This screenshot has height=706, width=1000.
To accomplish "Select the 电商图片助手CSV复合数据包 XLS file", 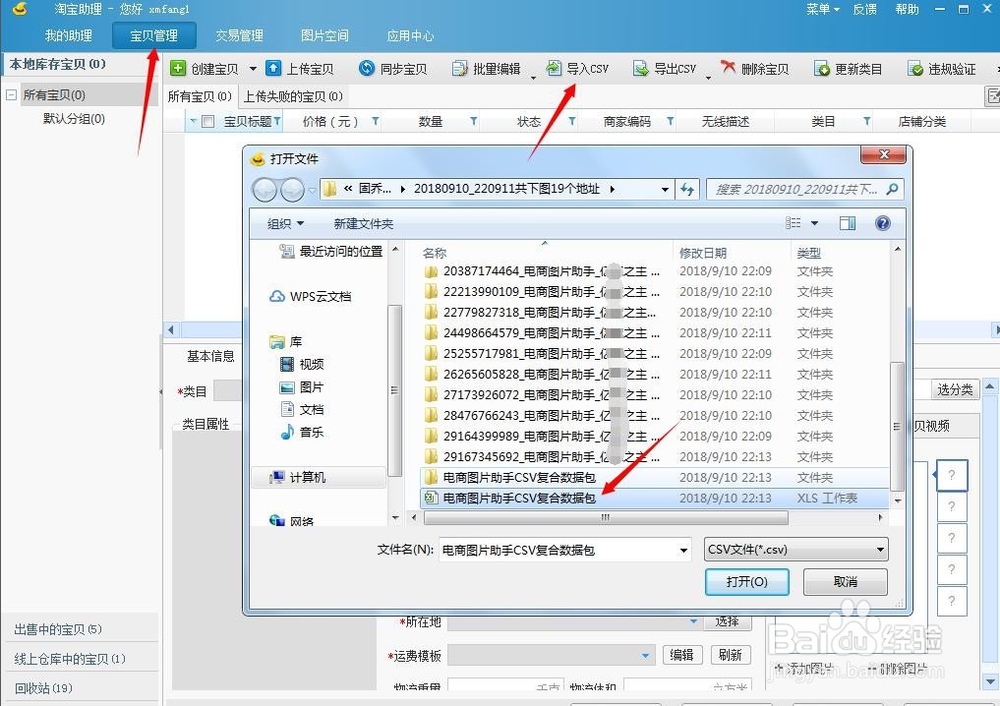I will (654, 498).
